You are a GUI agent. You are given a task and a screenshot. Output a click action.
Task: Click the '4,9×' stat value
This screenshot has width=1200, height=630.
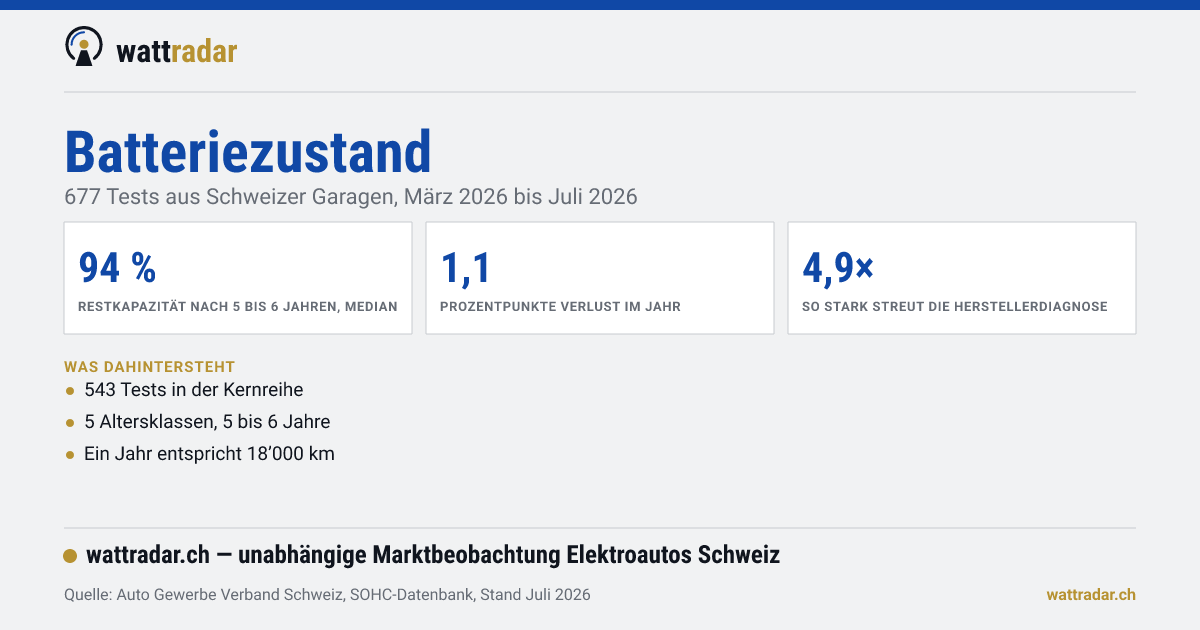pyautogui.click(x=838, y=267)
